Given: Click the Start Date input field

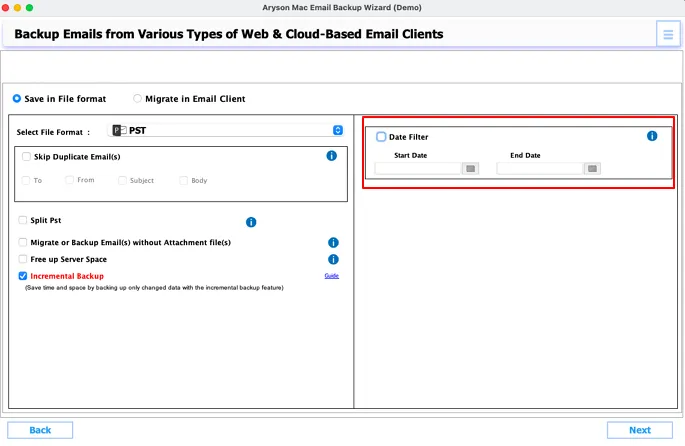Looking at the screenshot, I should [x=418, y=168].
